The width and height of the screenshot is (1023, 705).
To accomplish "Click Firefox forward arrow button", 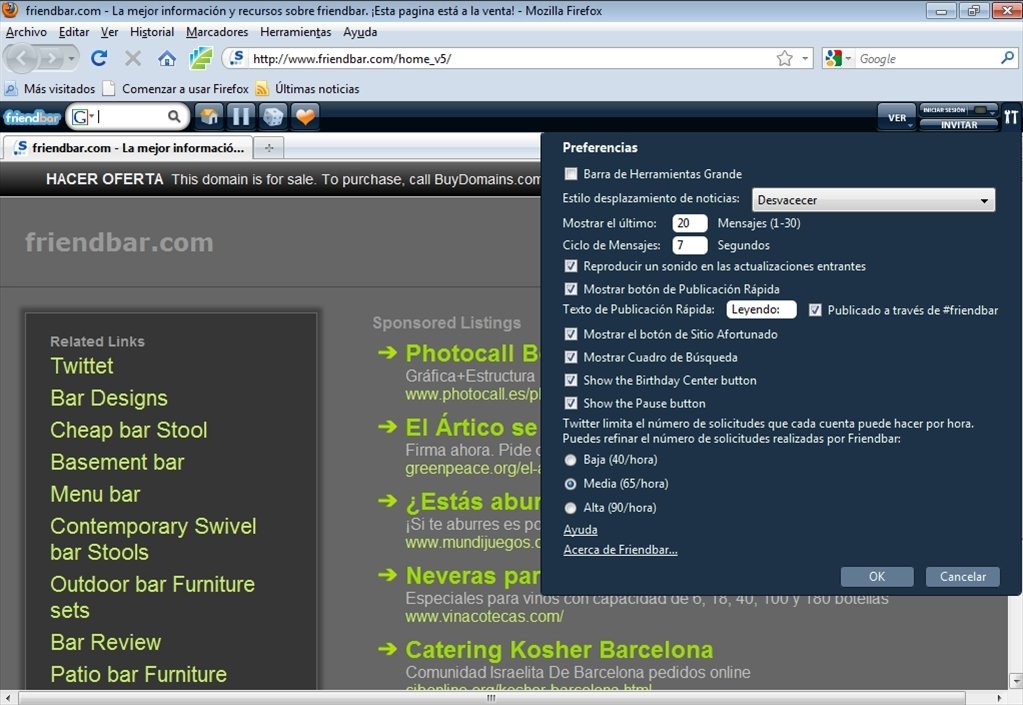I will (51, 59).
